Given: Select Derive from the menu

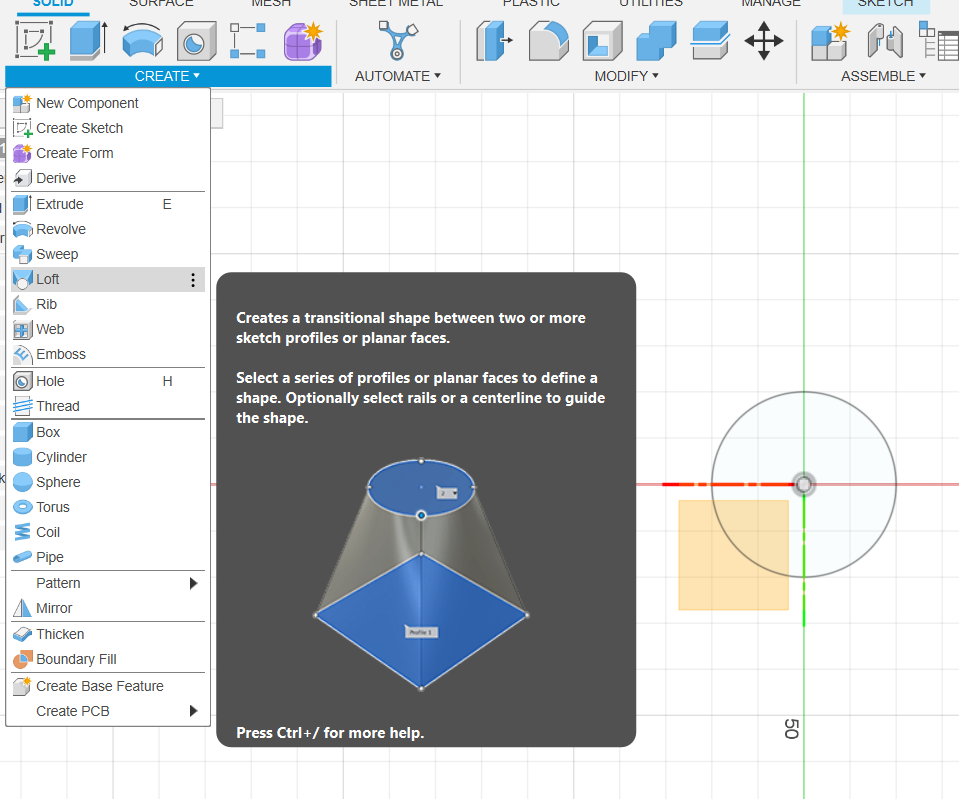Looking at the screenshot, I should pos(108,178).
